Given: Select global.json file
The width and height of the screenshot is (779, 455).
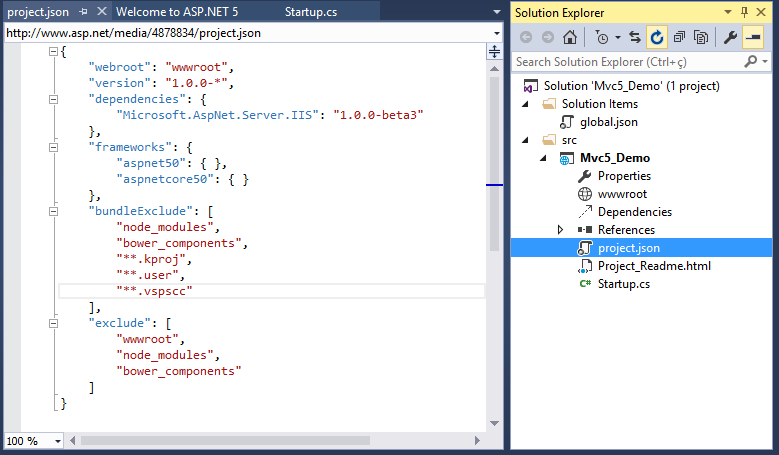Looking at the screenshot, I should tap(609, 122).
